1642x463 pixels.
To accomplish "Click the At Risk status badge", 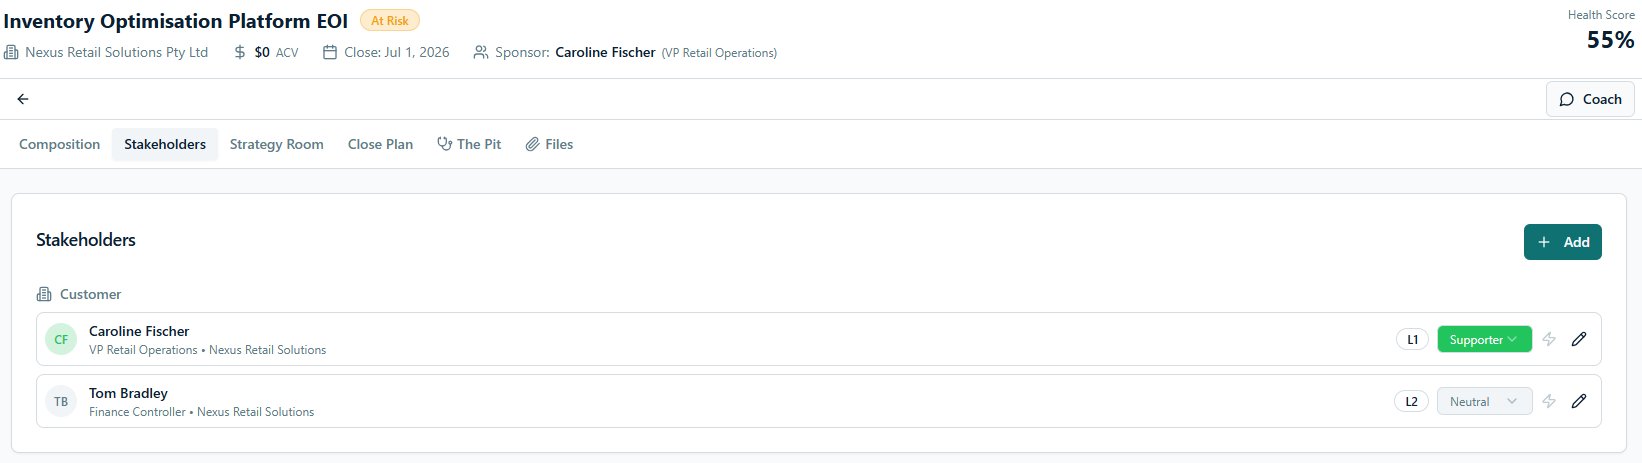I will click(x=390, y=20).
